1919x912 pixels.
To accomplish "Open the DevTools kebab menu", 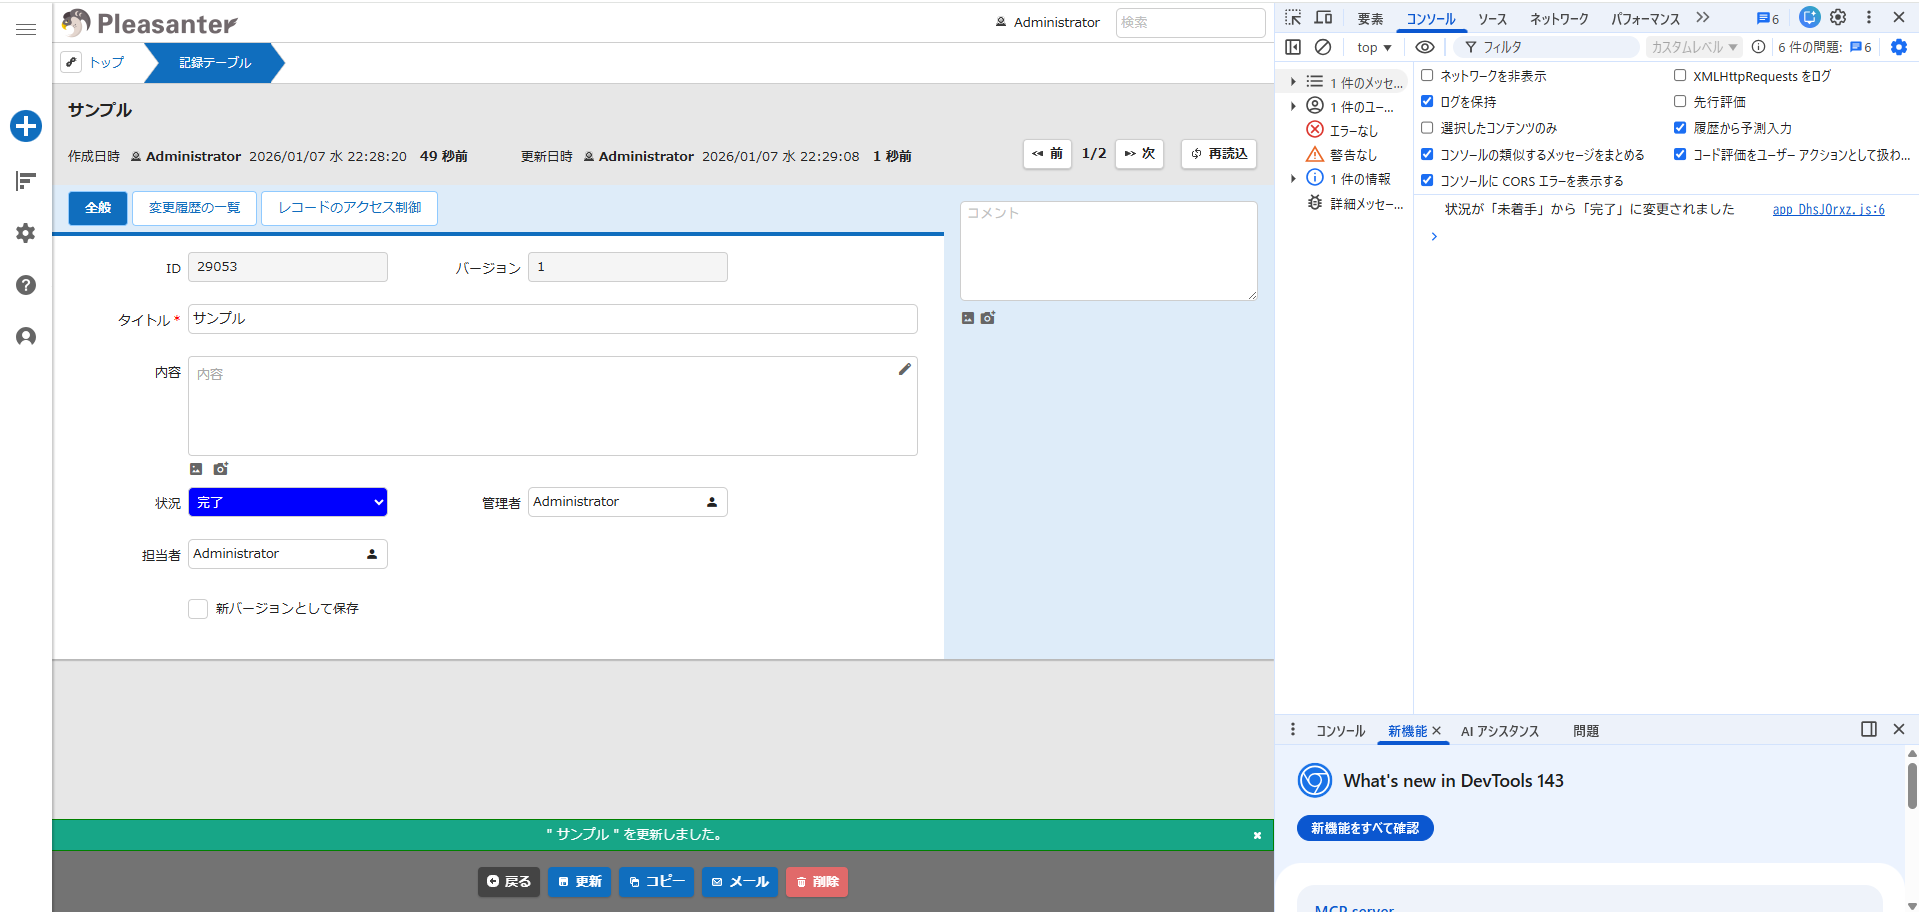I will pyautogui.click(x=1868, y=17).
